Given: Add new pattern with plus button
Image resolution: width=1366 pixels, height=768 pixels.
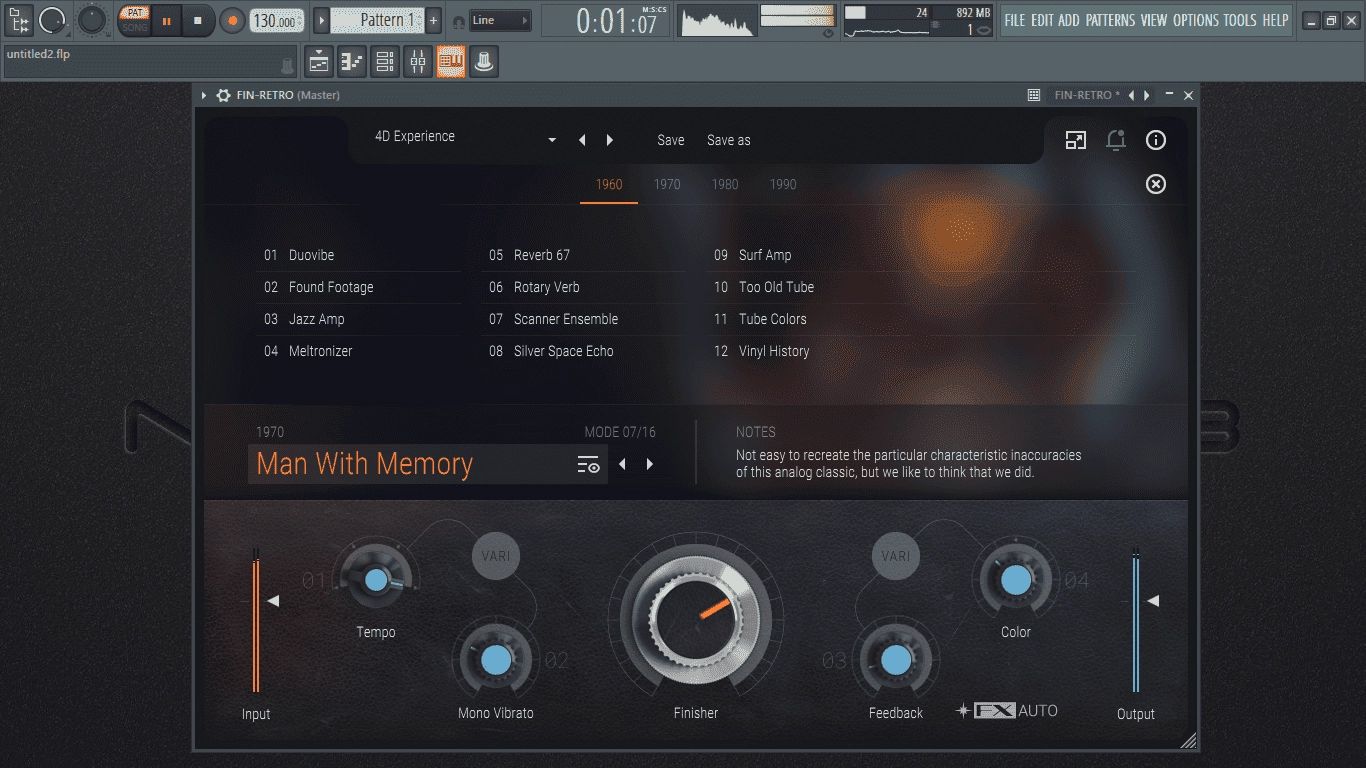Looking at the screenshot, I should tap(433, 20).
